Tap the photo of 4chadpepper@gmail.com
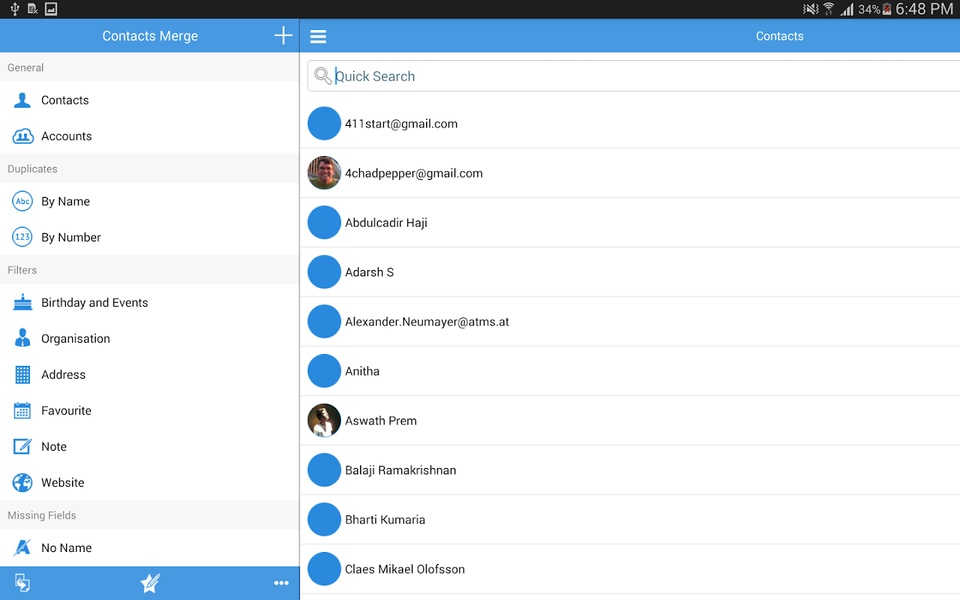 [324, 173]
